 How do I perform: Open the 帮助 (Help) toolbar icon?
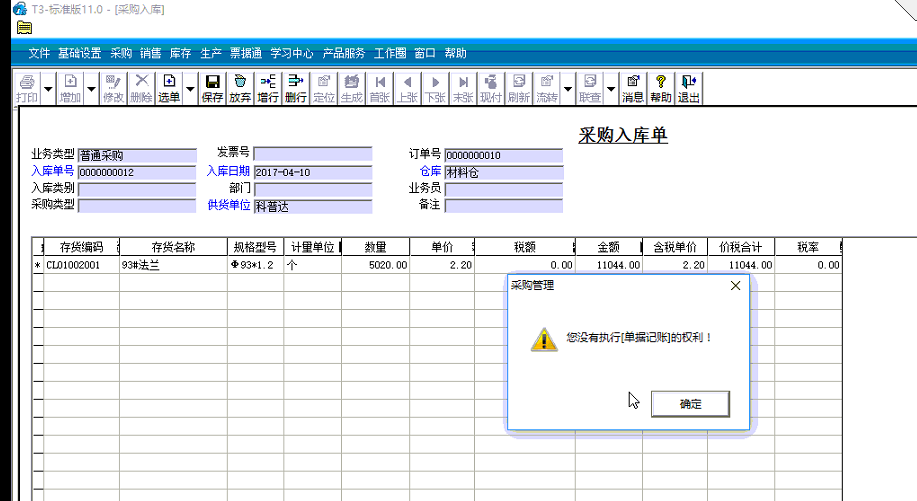coord(661,88)
